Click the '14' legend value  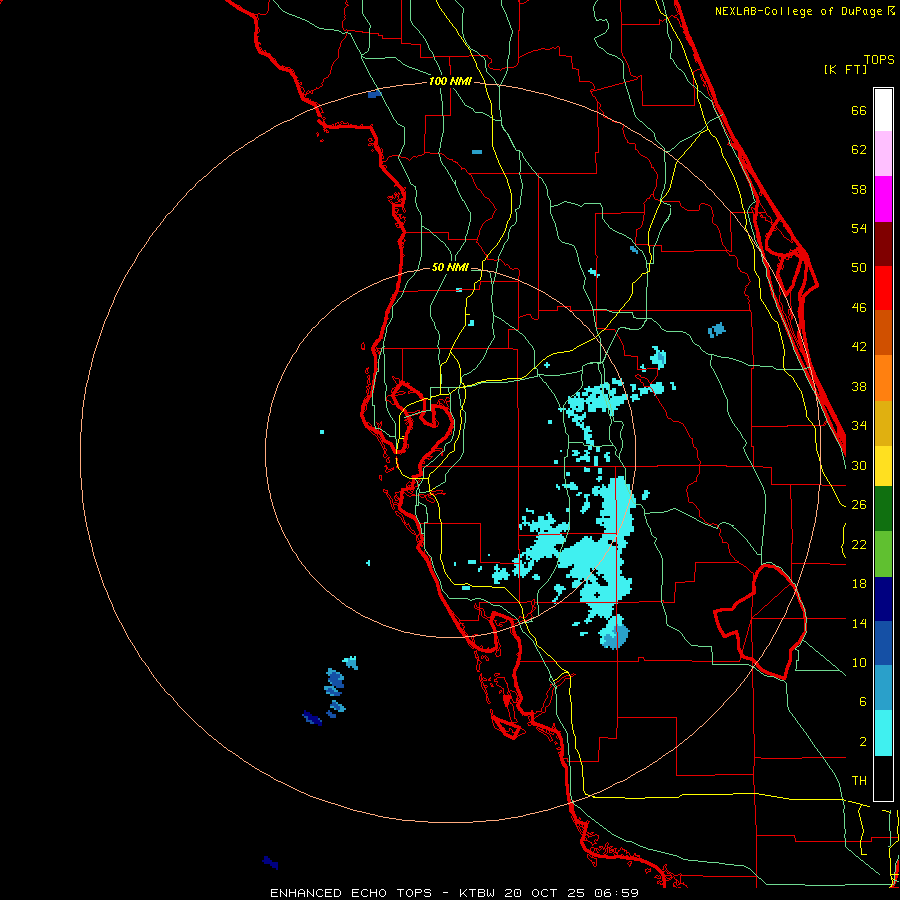click(859, 623)
